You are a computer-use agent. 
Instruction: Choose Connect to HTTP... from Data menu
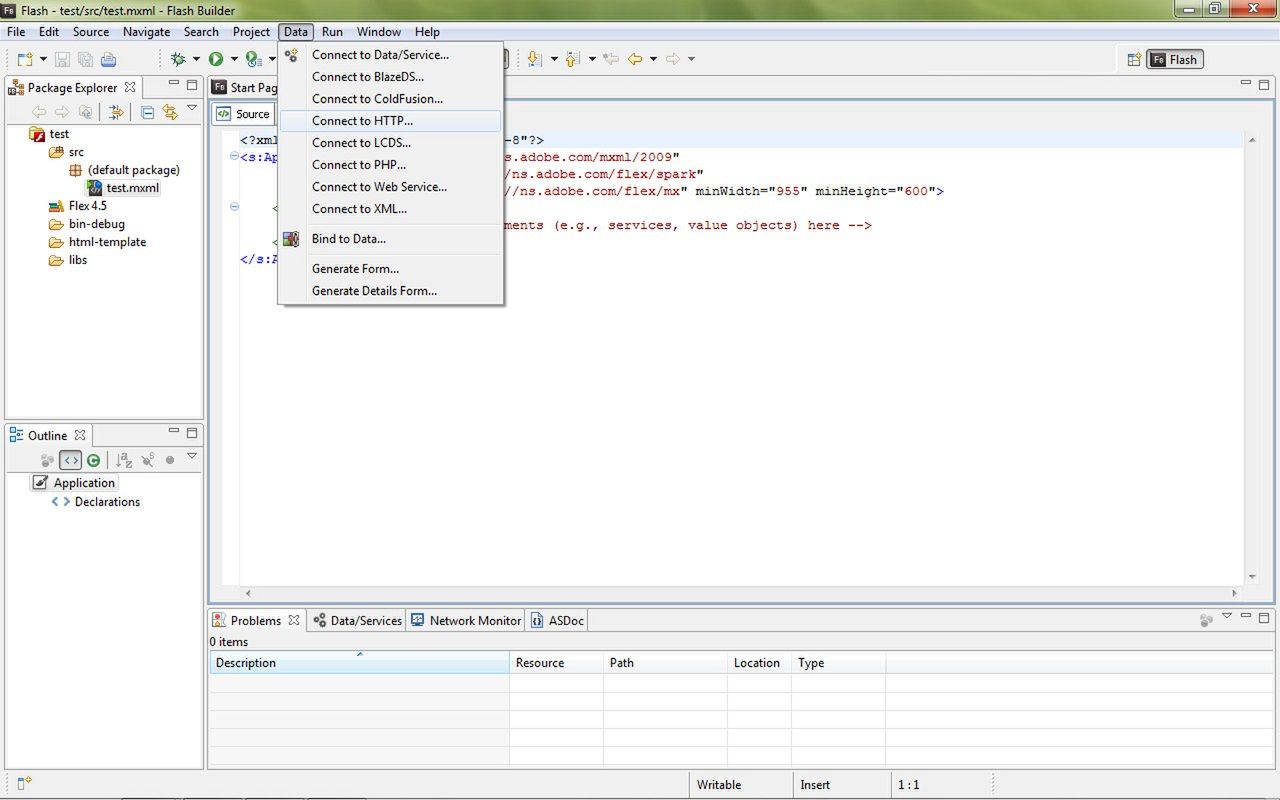390,121
